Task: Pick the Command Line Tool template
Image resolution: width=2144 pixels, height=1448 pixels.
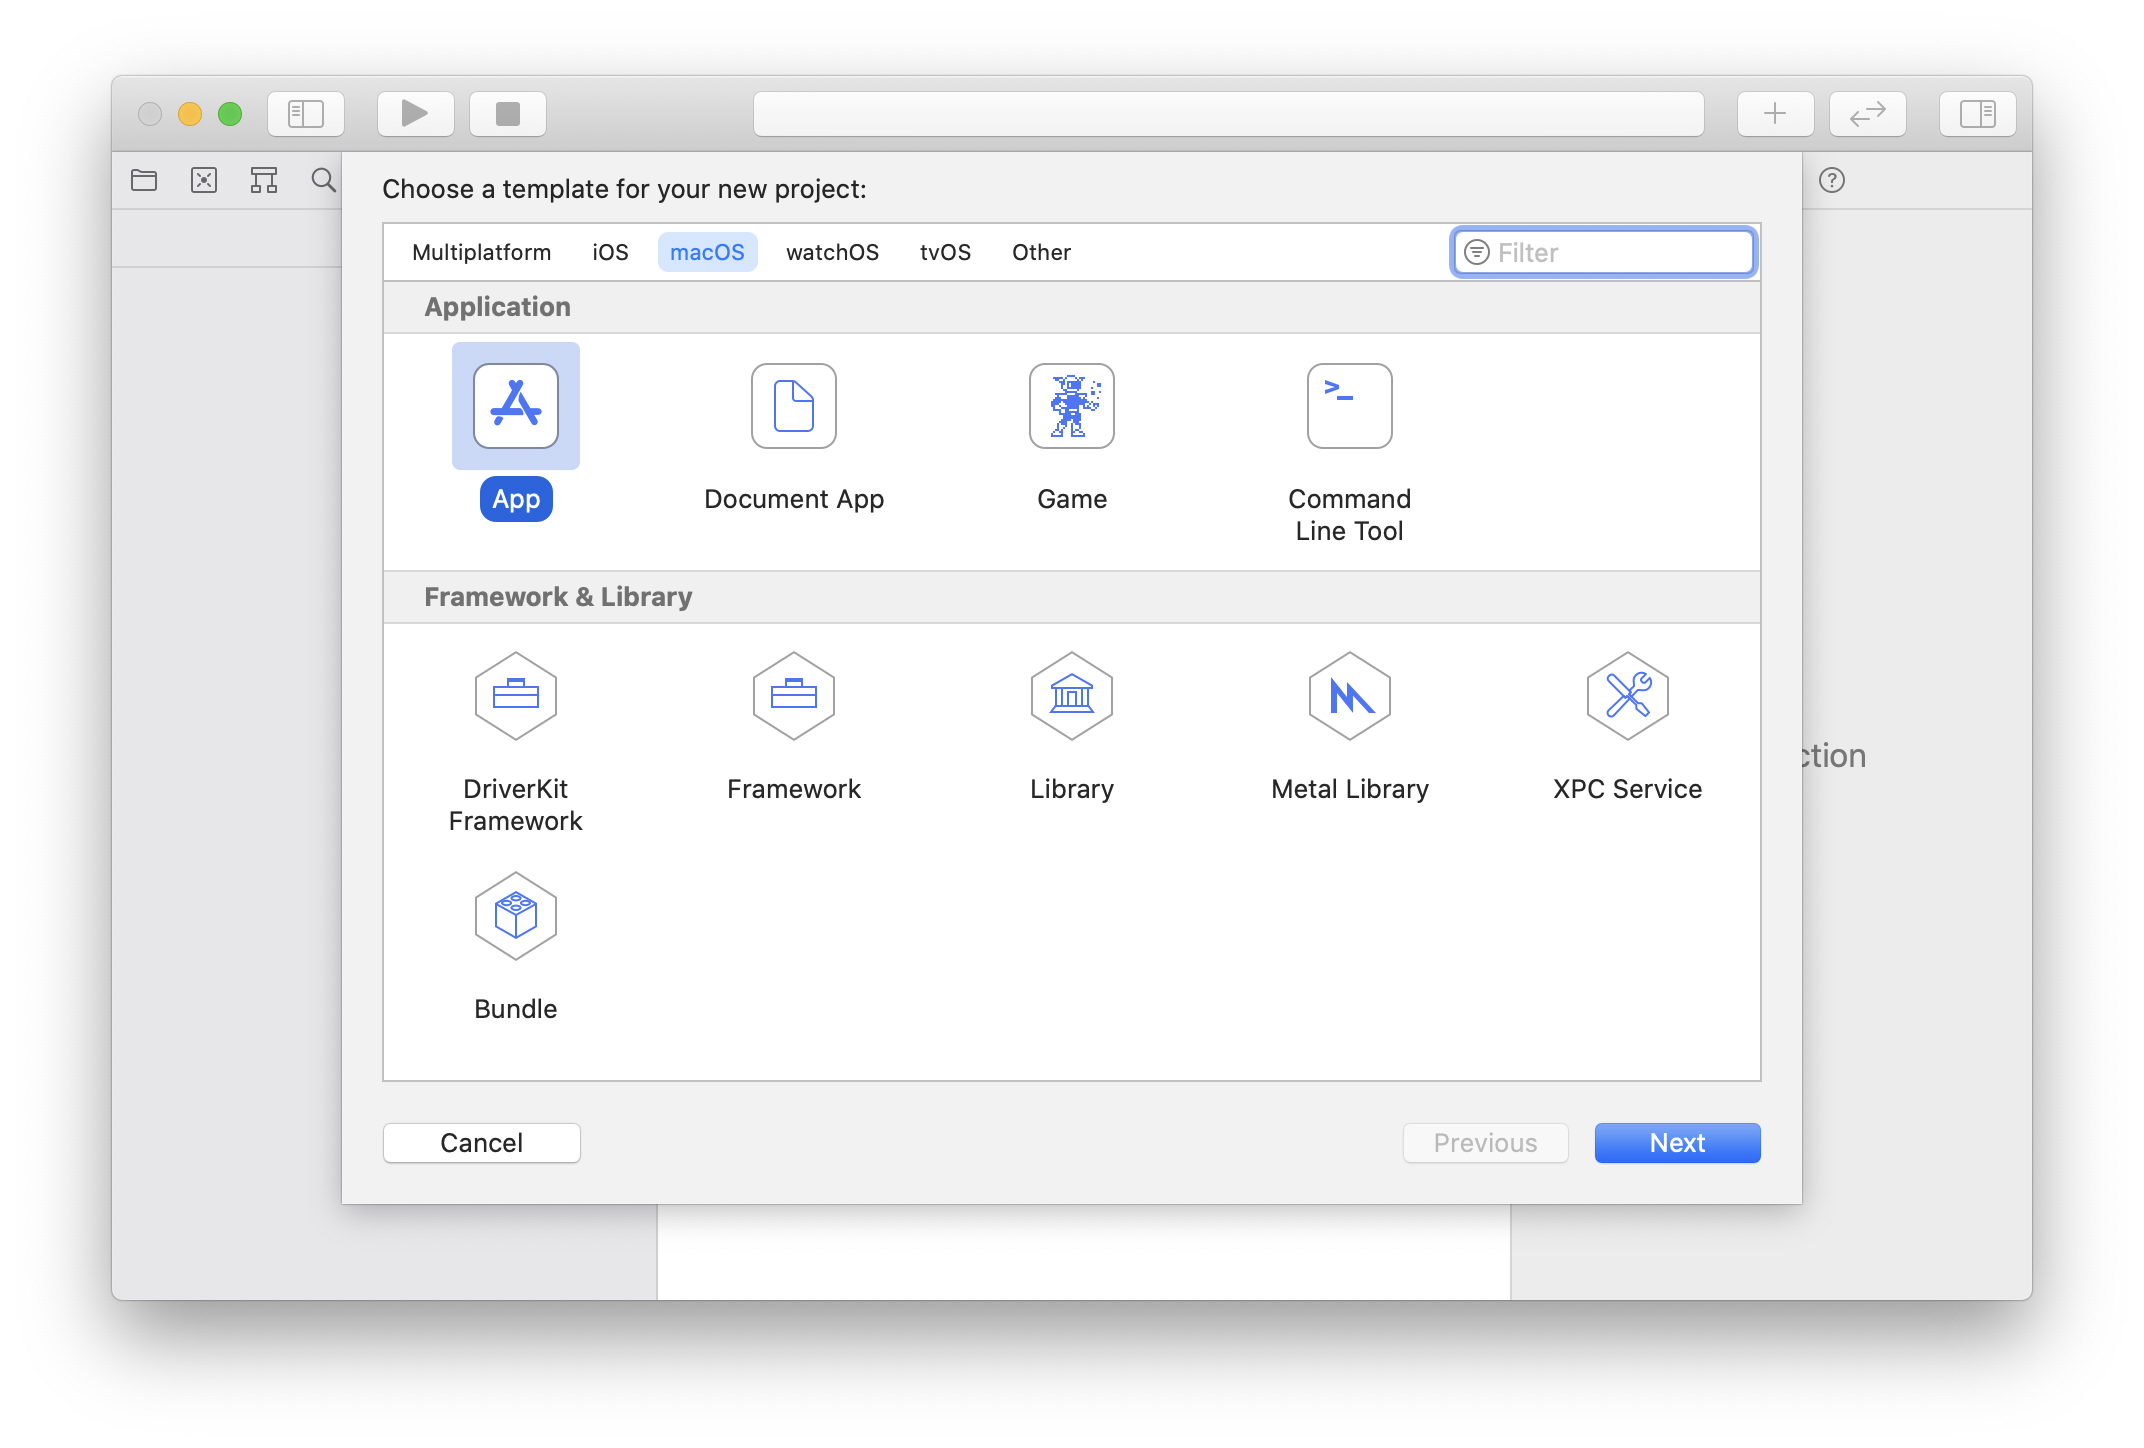Action: 1349,406
